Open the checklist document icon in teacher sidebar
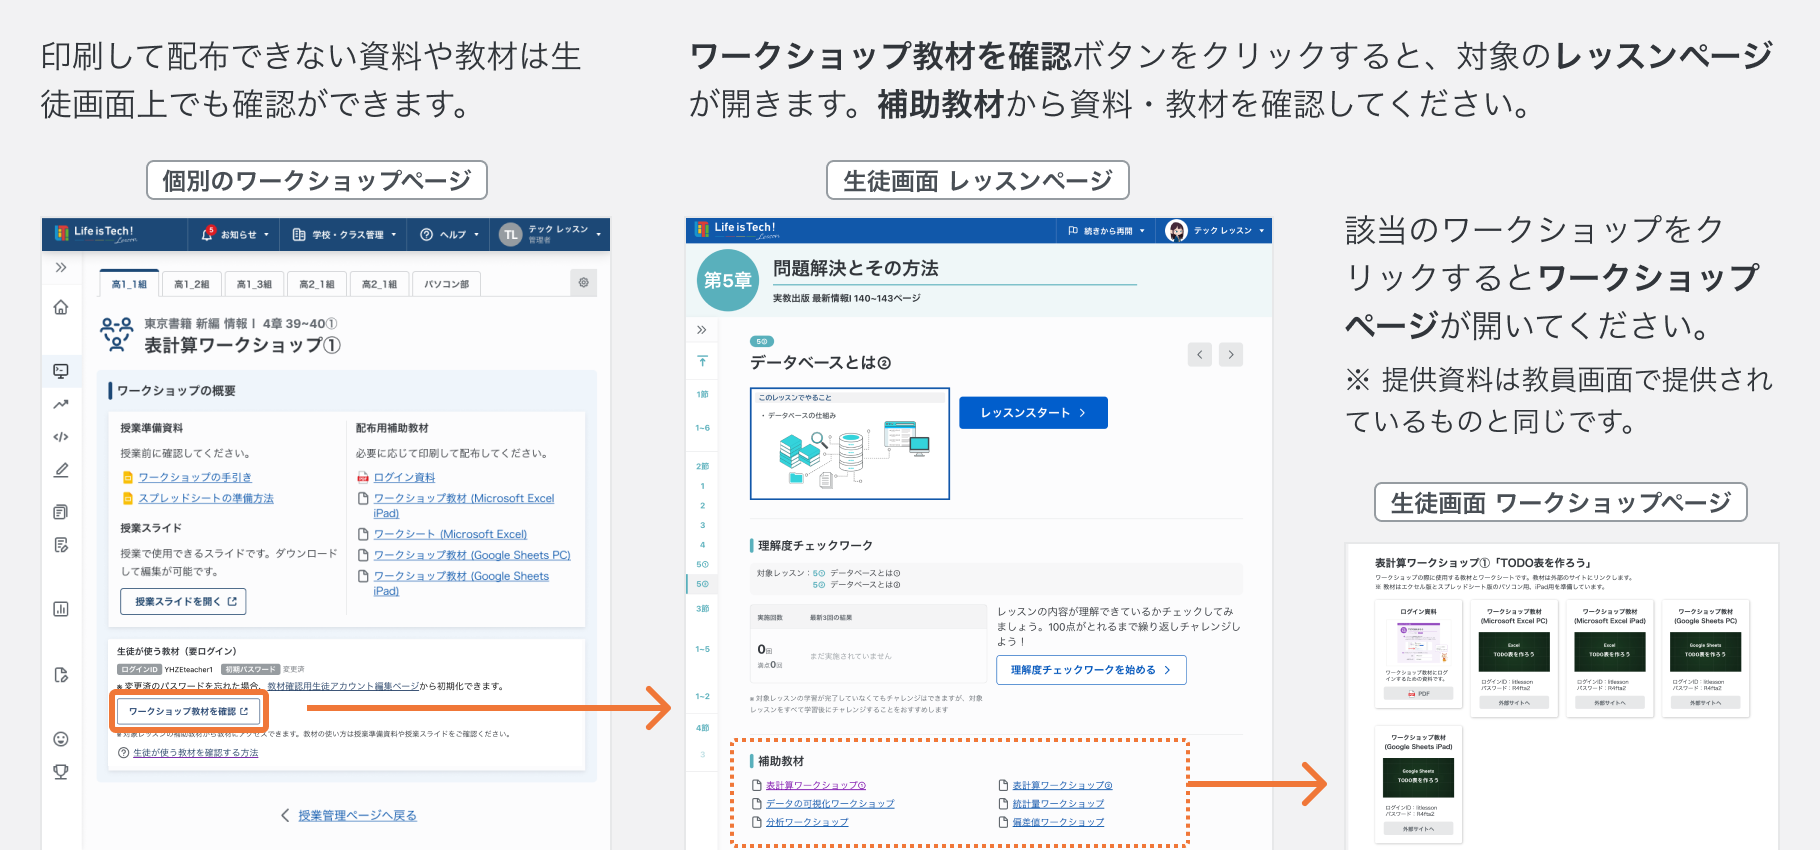Image resolution: width=1820 pixels, height=850 pixels. 61,545
